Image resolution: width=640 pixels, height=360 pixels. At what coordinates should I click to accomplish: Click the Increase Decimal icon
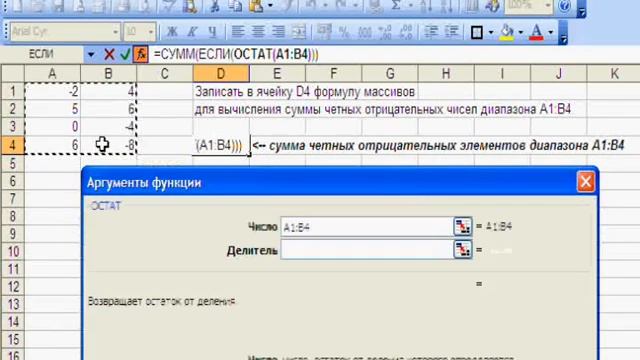coord(385,31)
